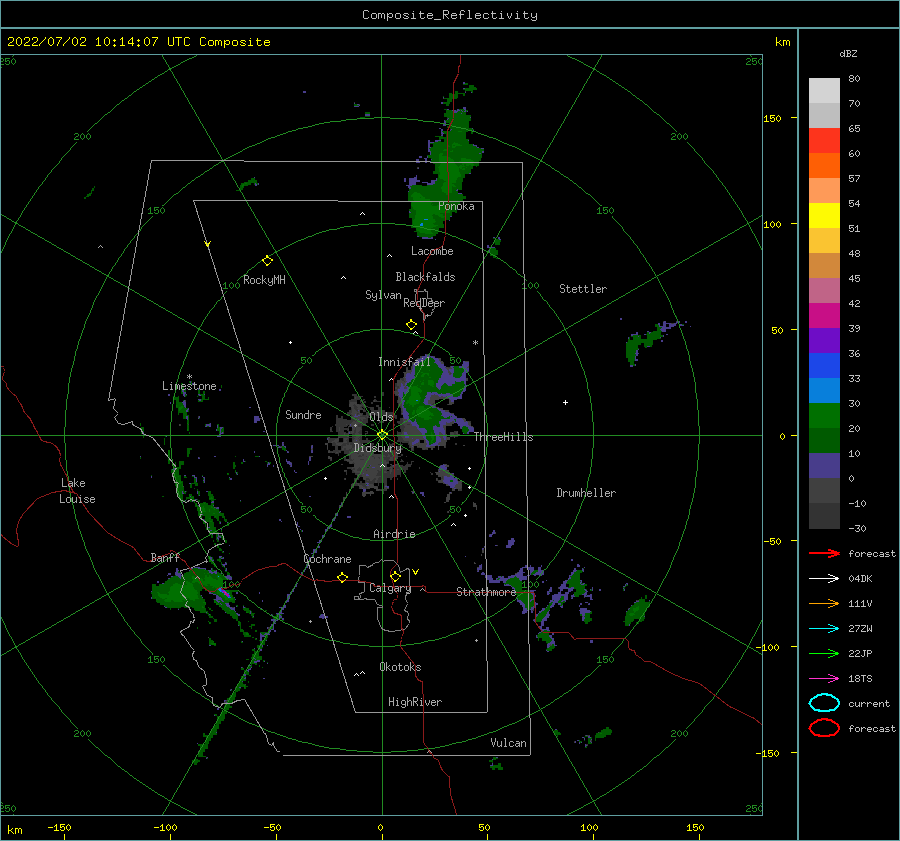Click the Stettler town label
Image resolution: width=900 pixels, height=841 pixels.
[x=583, y=289]
